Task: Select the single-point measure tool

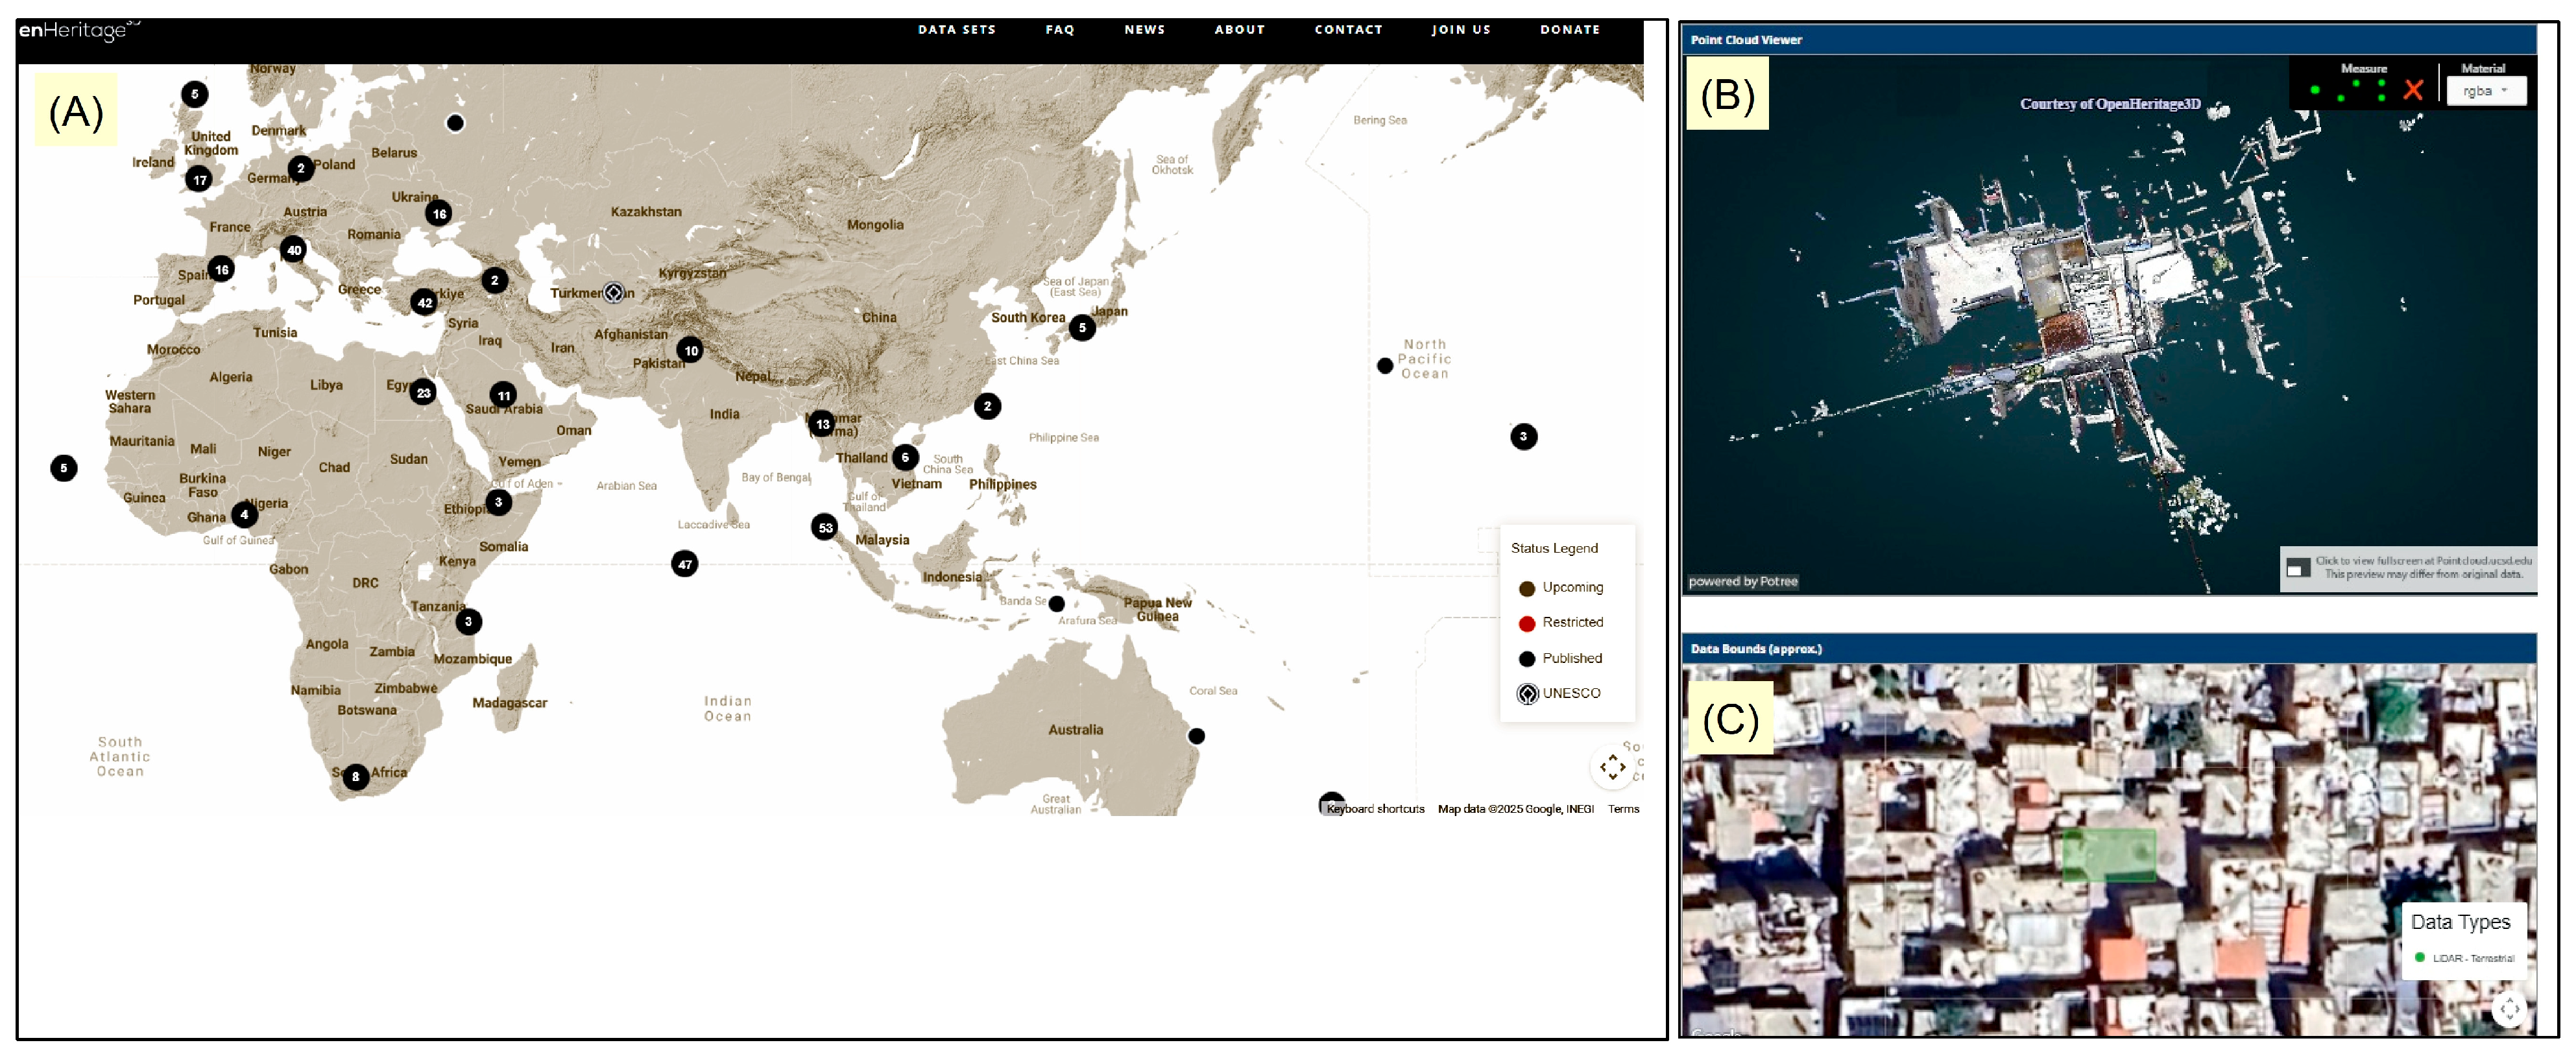Action: 2314,91
